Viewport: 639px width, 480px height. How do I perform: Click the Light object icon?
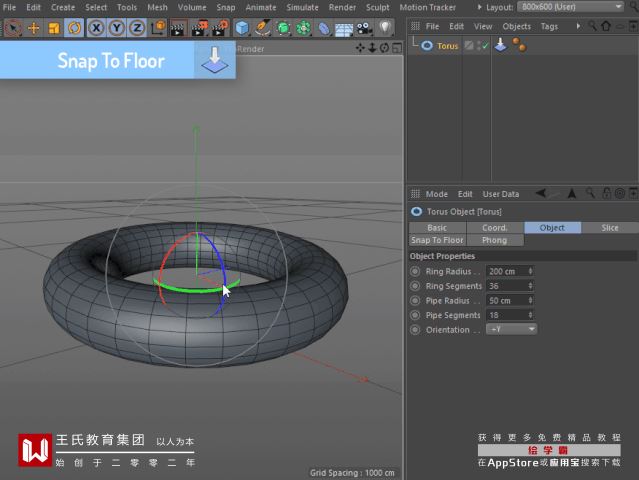[385, 28]
